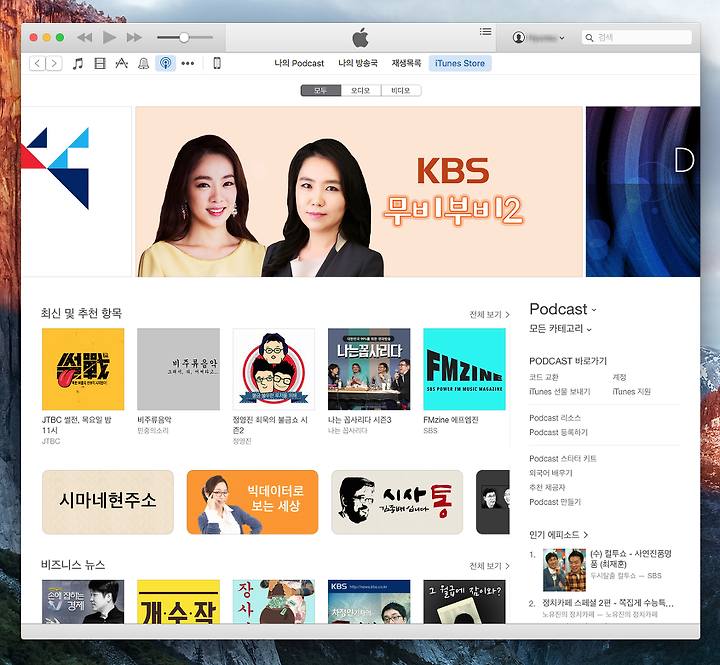
Task: Click the iTunes 선물 보내기 link
Action: [x=560, y=392]
